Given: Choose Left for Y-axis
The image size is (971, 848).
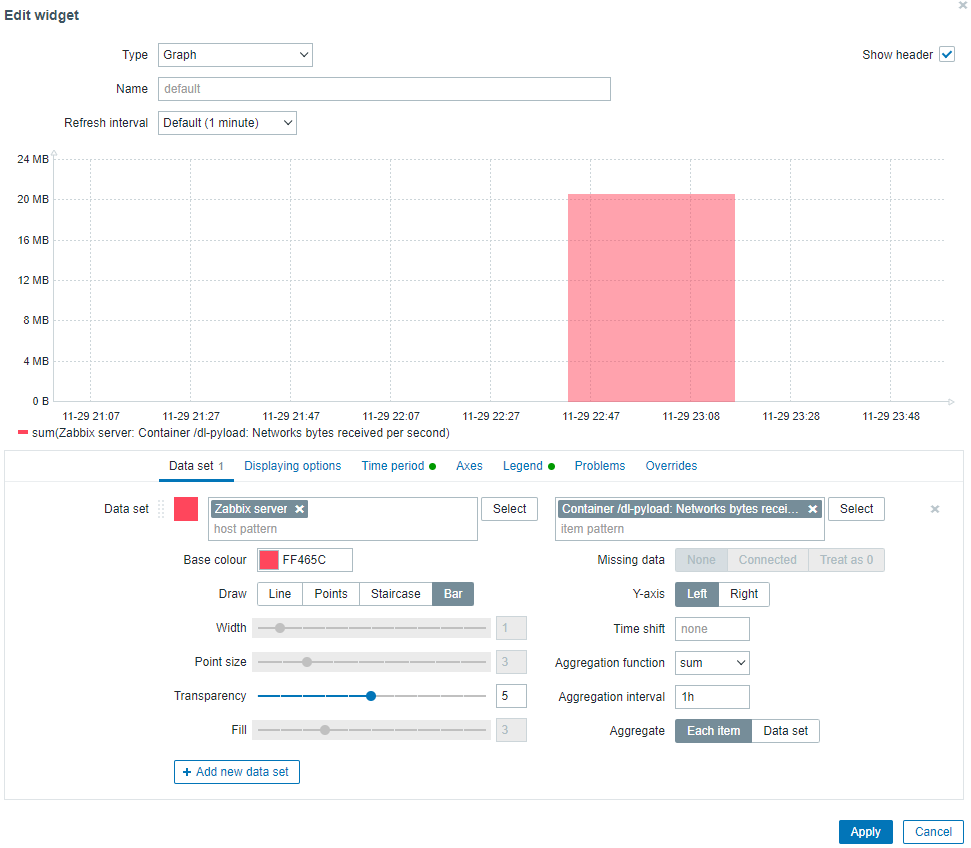Looking at the screenshot, I should coord(697,594).
